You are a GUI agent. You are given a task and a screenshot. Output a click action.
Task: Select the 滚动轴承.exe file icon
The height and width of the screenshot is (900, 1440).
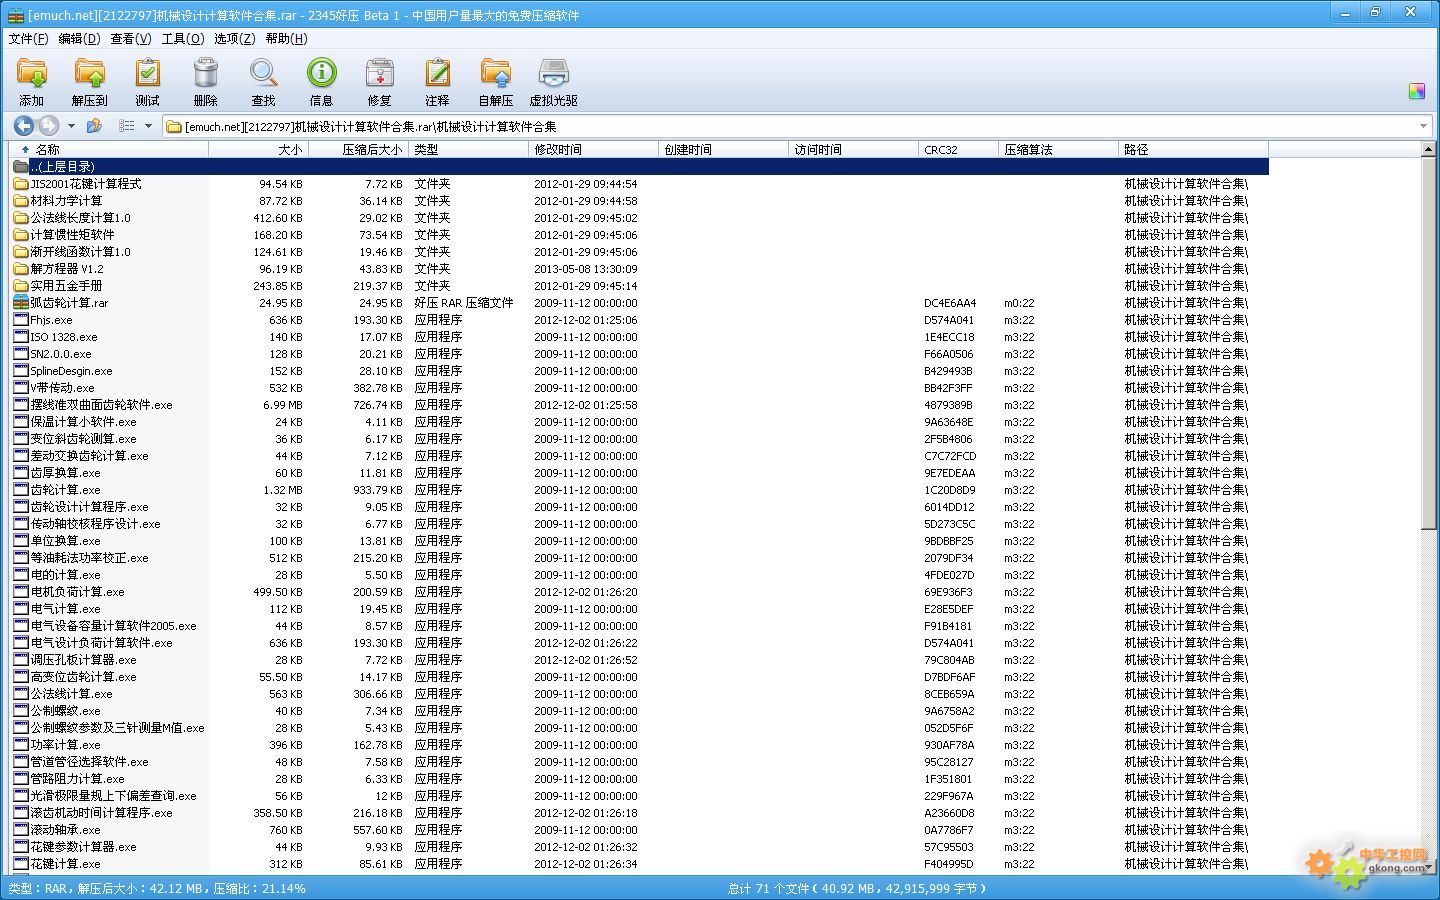pos(21,830)
